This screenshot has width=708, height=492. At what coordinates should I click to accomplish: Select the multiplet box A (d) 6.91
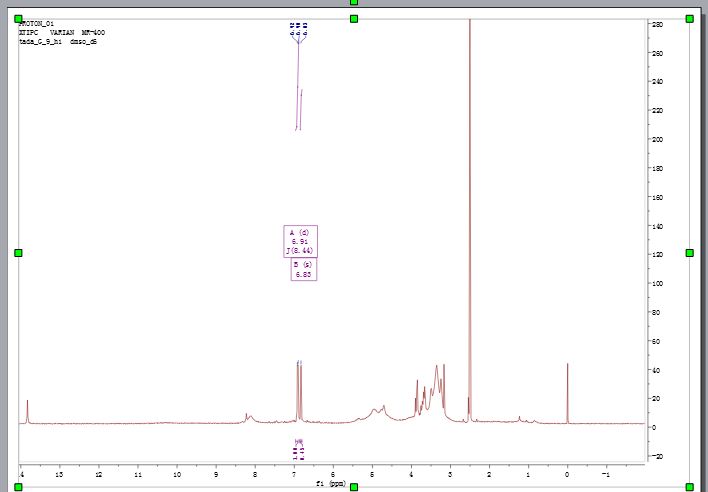click(x=300, y=241)
